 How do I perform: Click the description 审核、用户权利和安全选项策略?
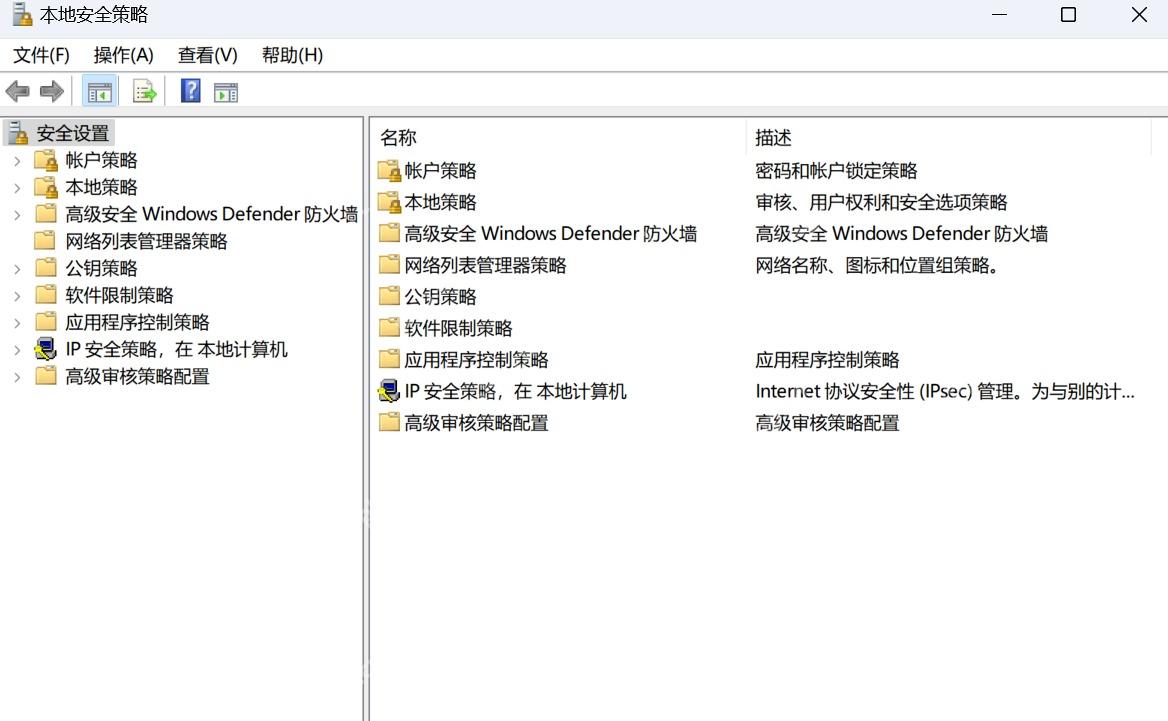click(881, 202)
